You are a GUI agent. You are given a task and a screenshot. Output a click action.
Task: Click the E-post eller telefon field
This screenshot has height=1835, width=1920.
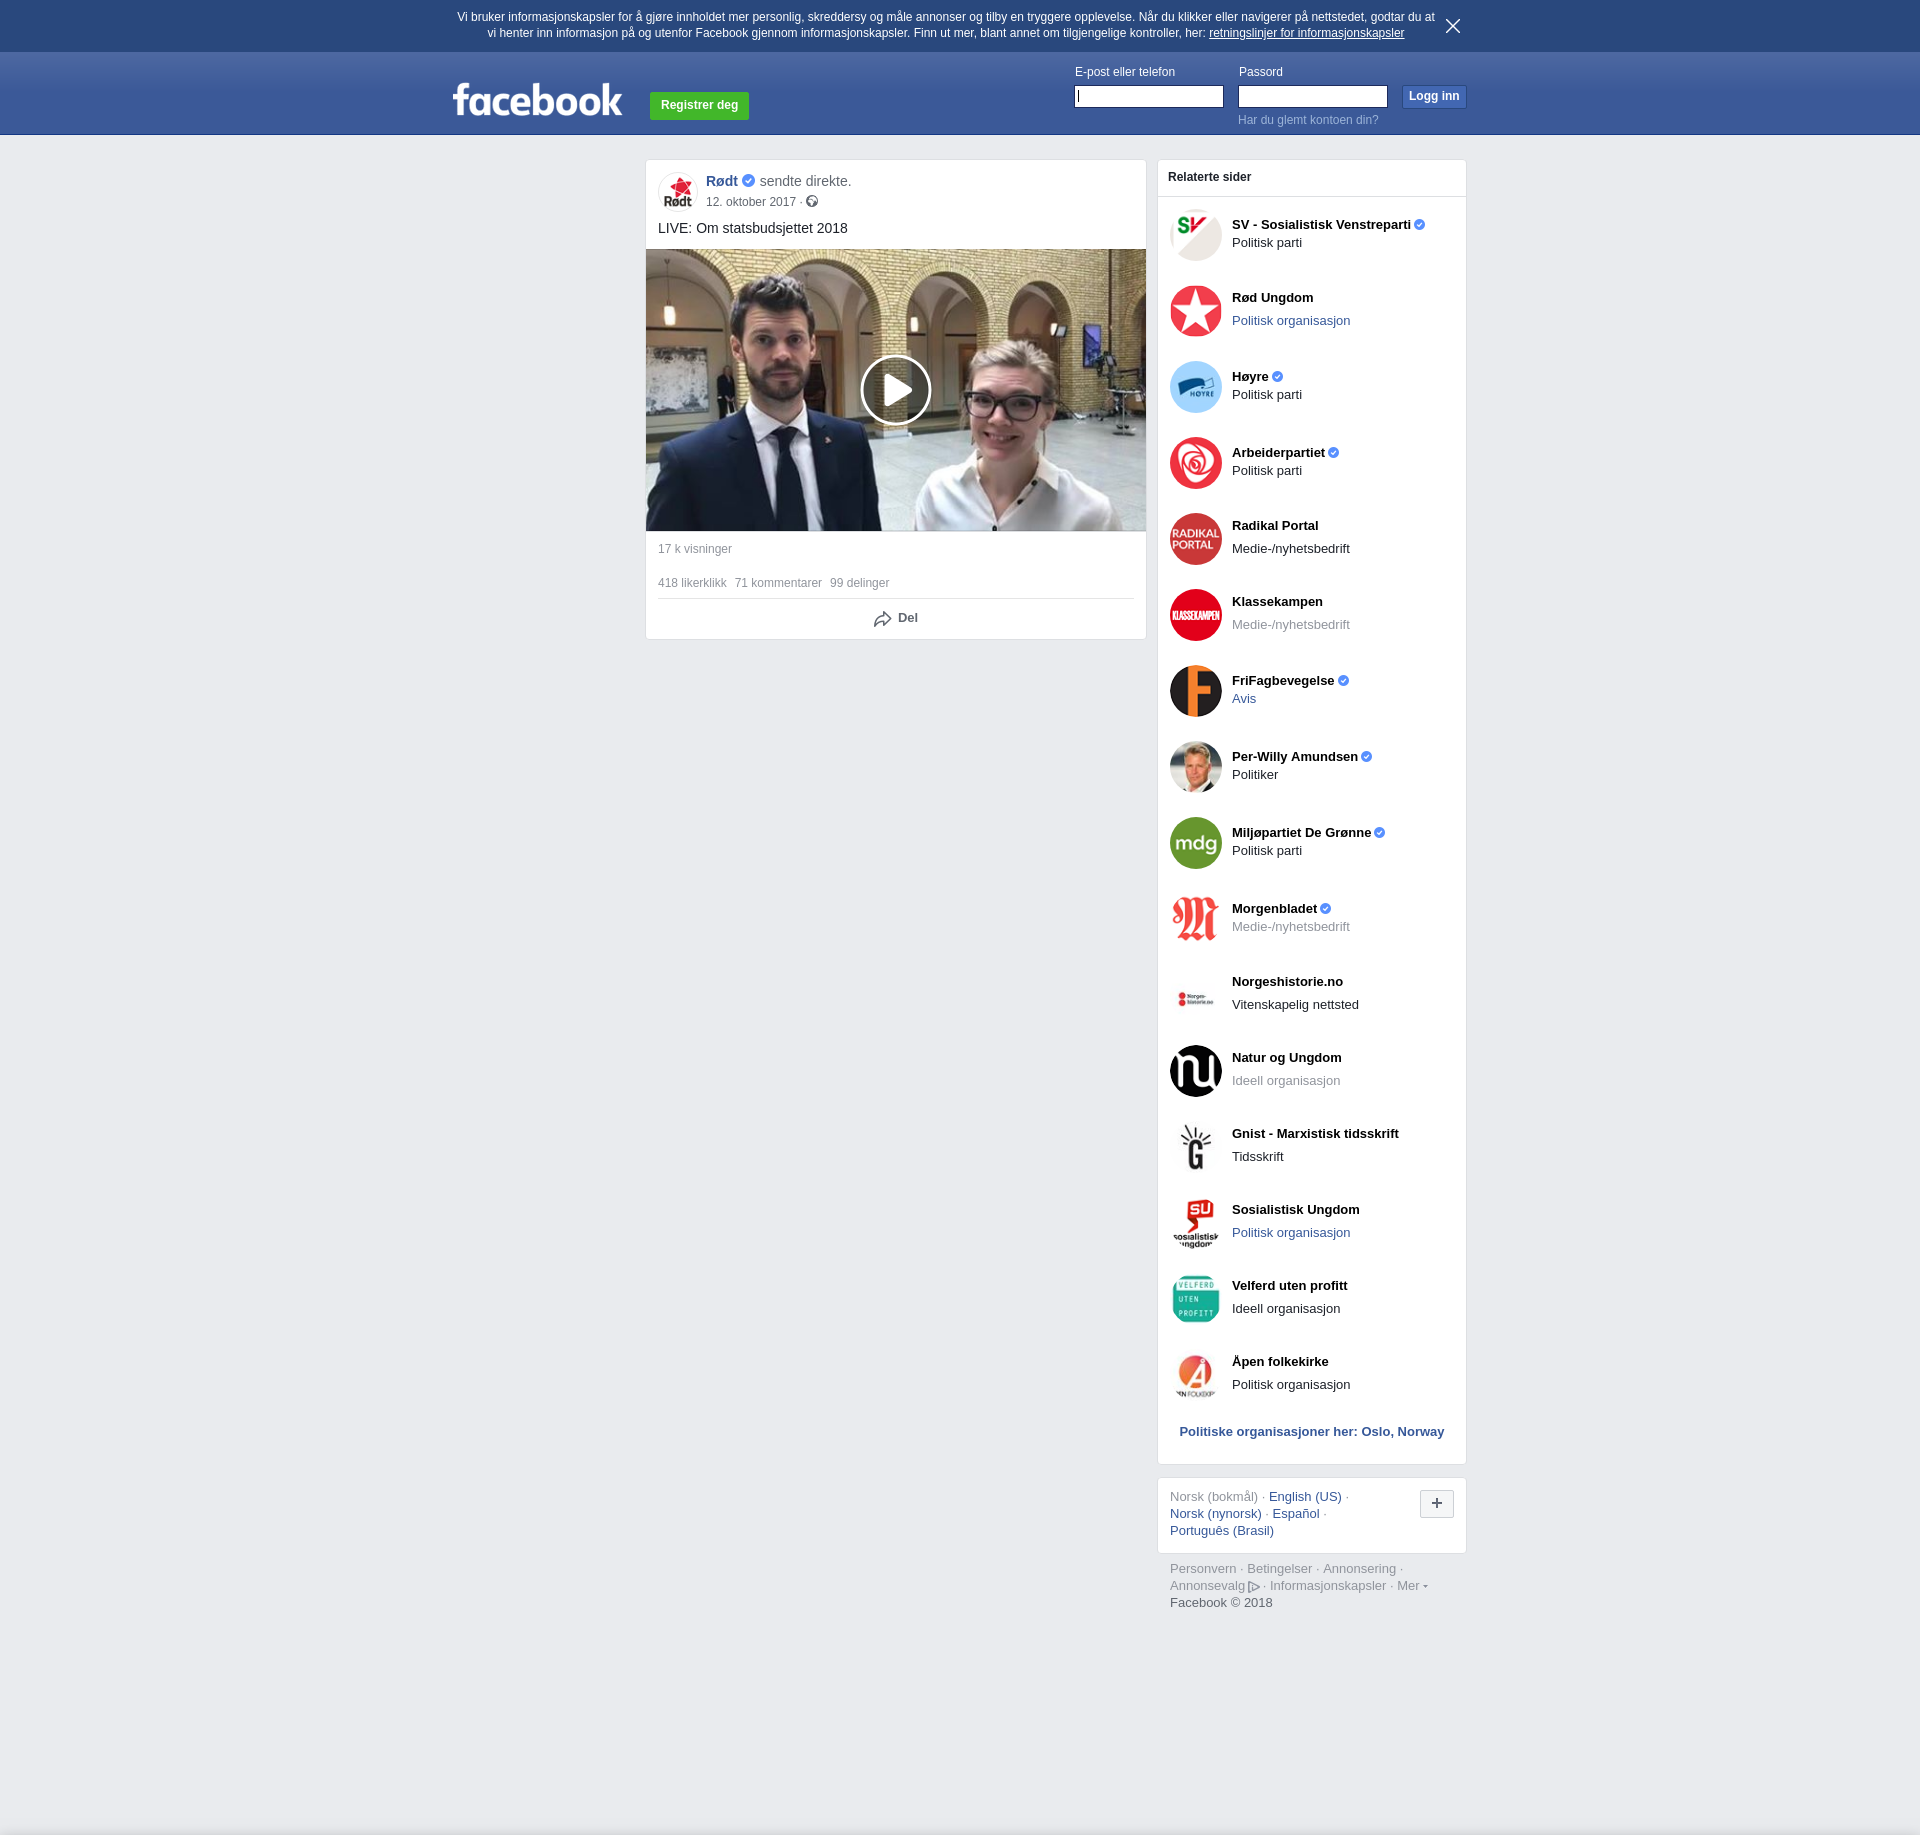coord(1148,97)
